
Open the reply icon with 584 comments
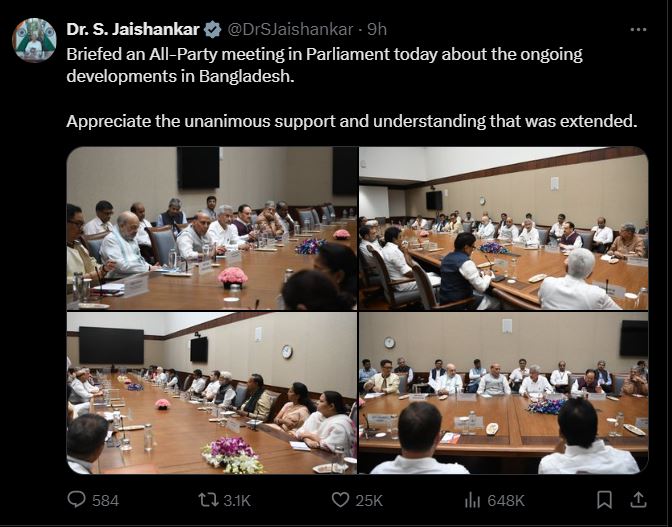[77, 499]
